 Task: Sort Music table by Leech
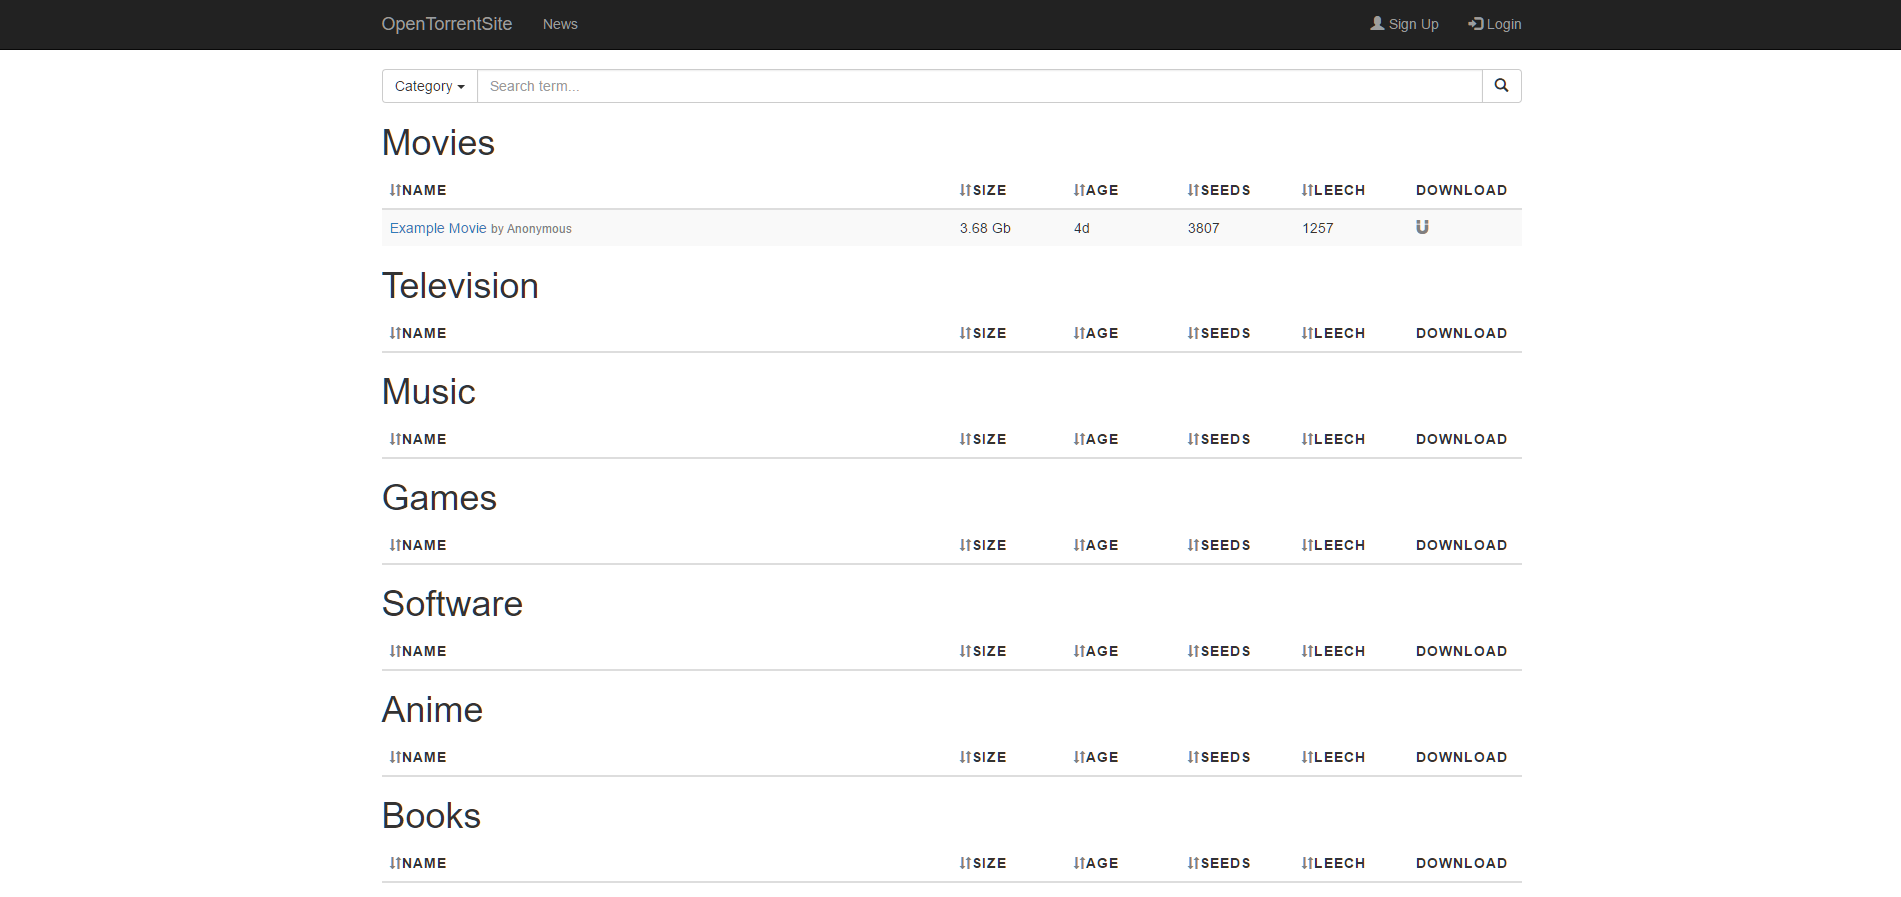(1333, 439)
